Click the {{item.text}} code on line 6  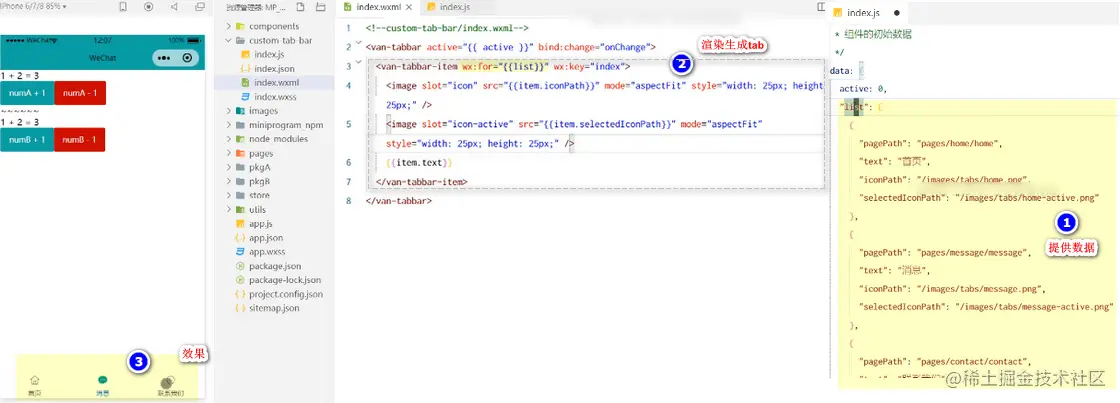[419, 163]
